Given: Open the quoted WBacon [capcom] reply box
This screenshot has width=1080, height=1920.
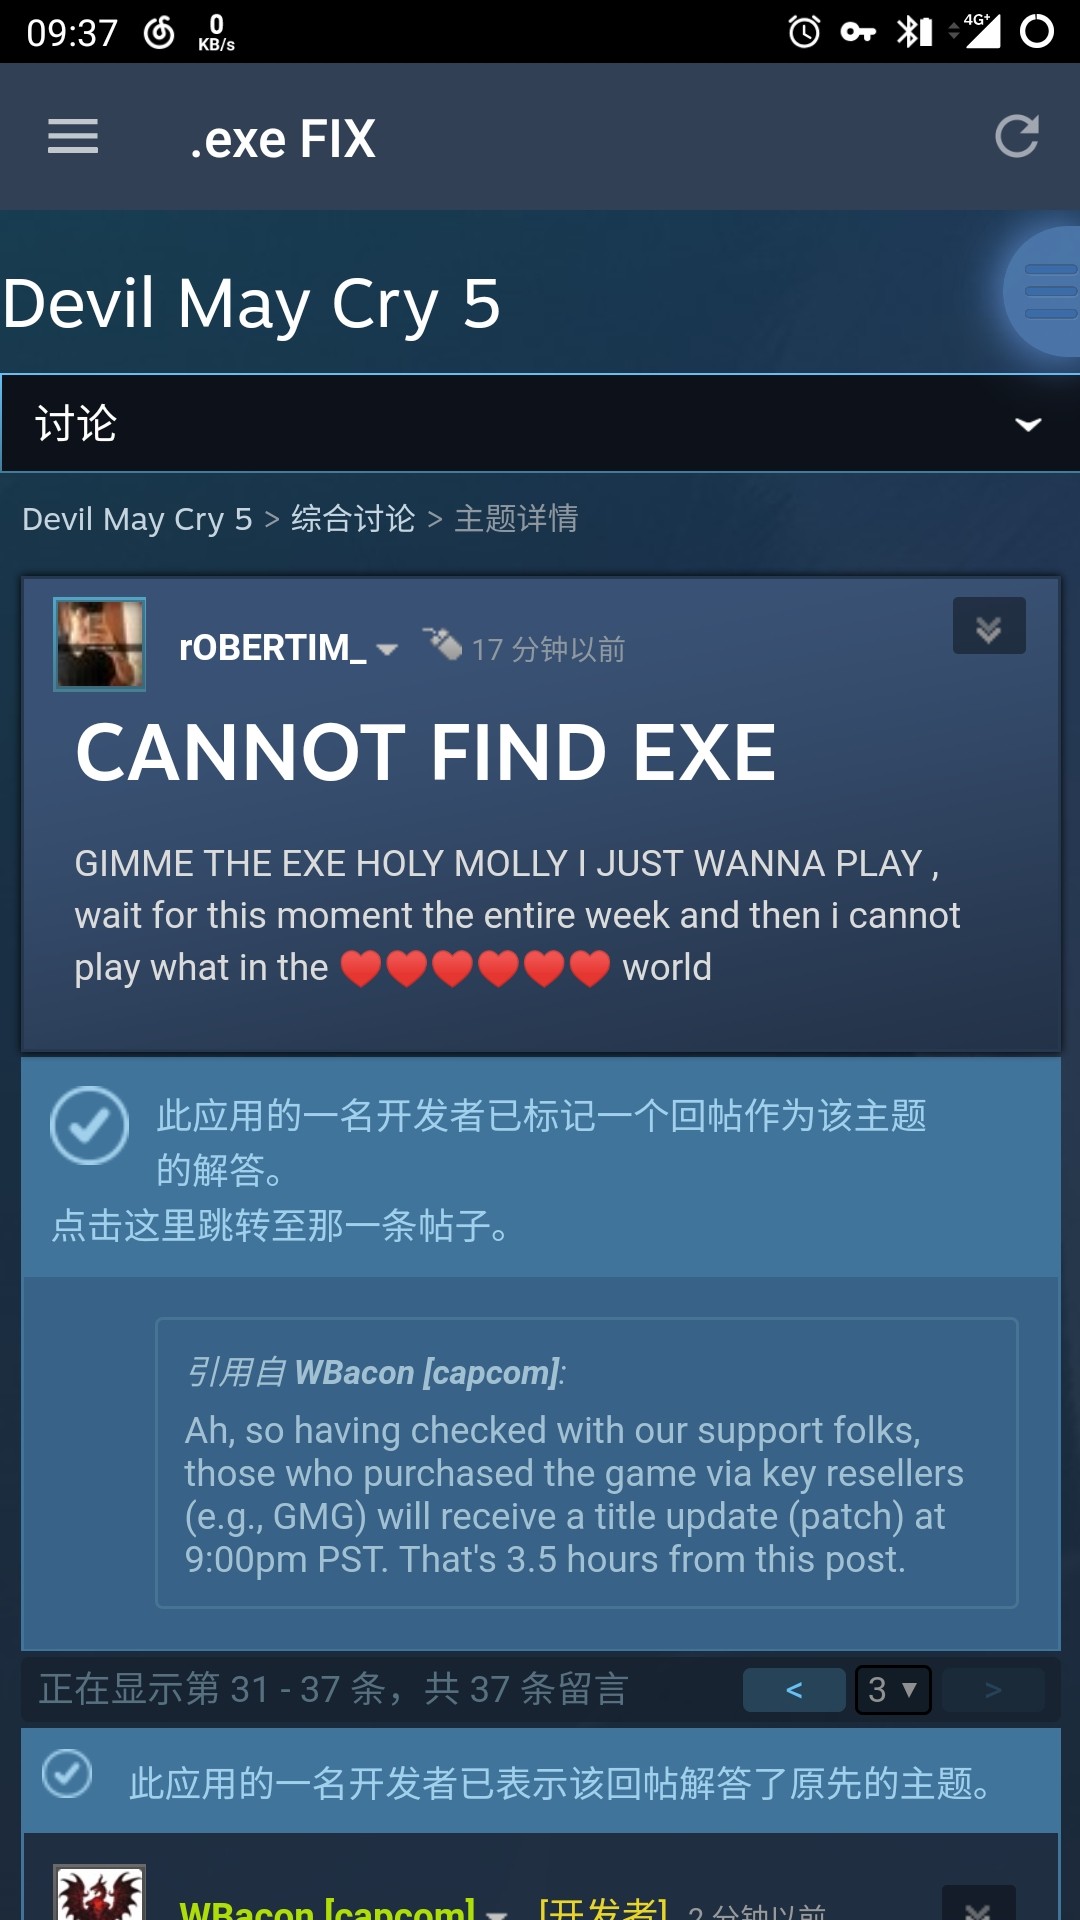Looking at the screenshot, I should [586, 1463].
